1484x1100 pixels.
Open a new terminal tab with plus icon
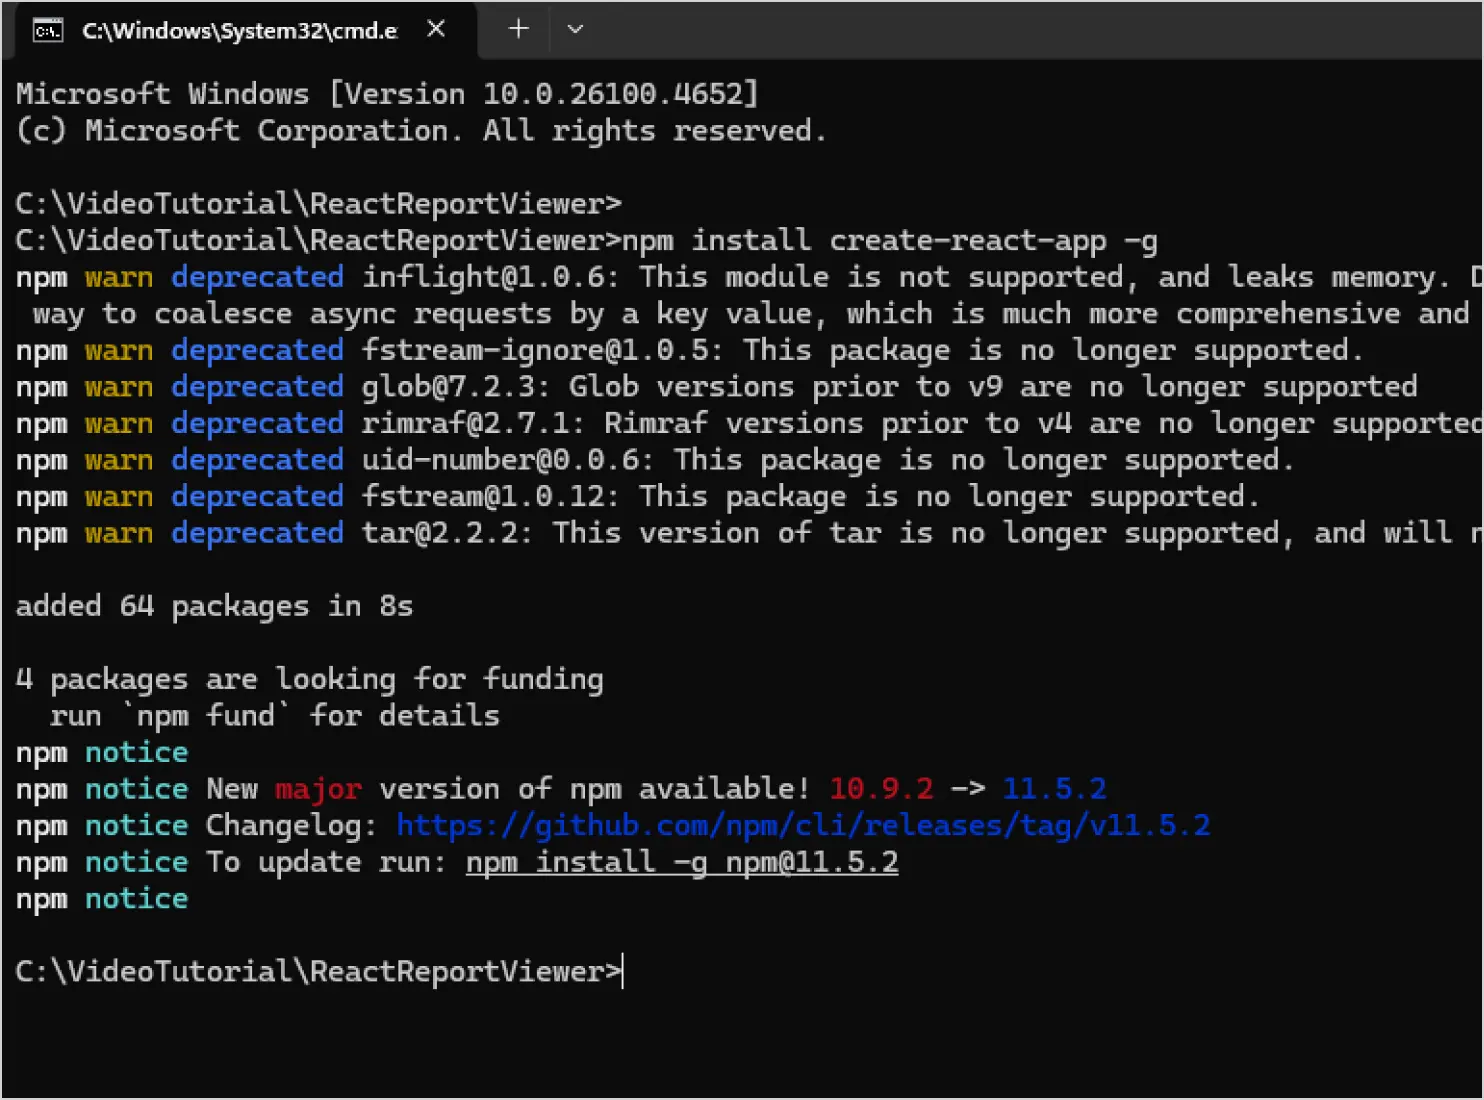pyautogui.click(x=517, y=29)
